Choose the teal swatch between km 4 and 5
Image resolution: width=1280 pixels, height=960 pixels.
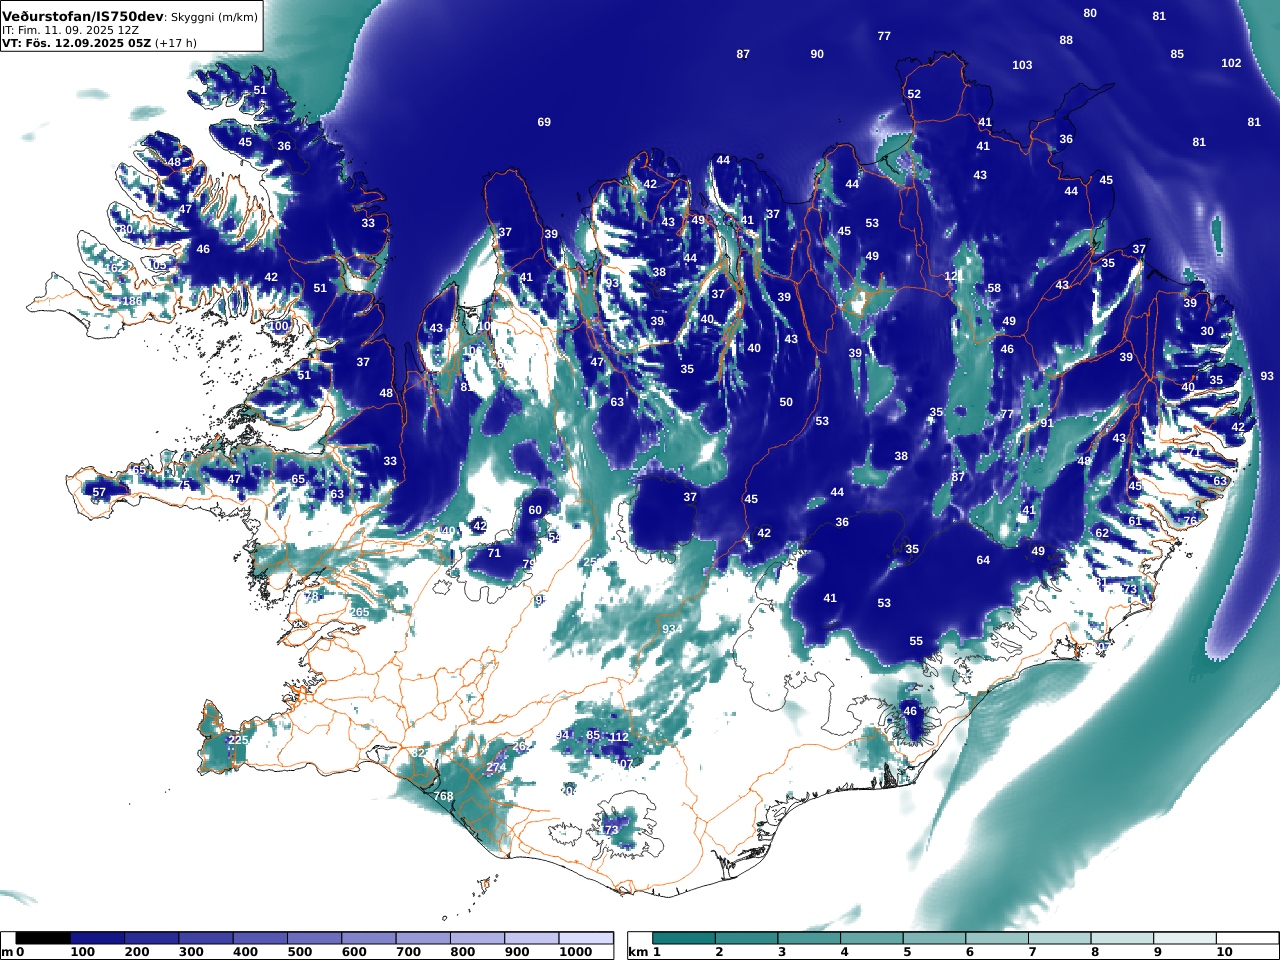point(872,938)
